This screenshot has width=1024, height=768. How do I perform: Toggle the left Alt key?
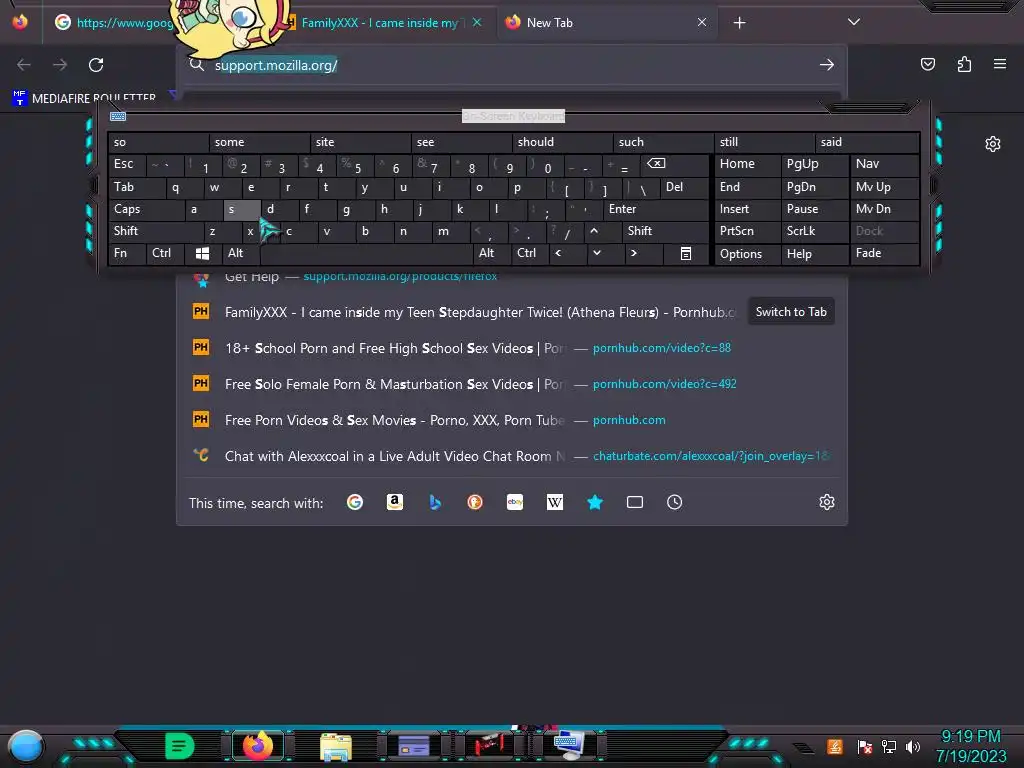pos(240,253)
